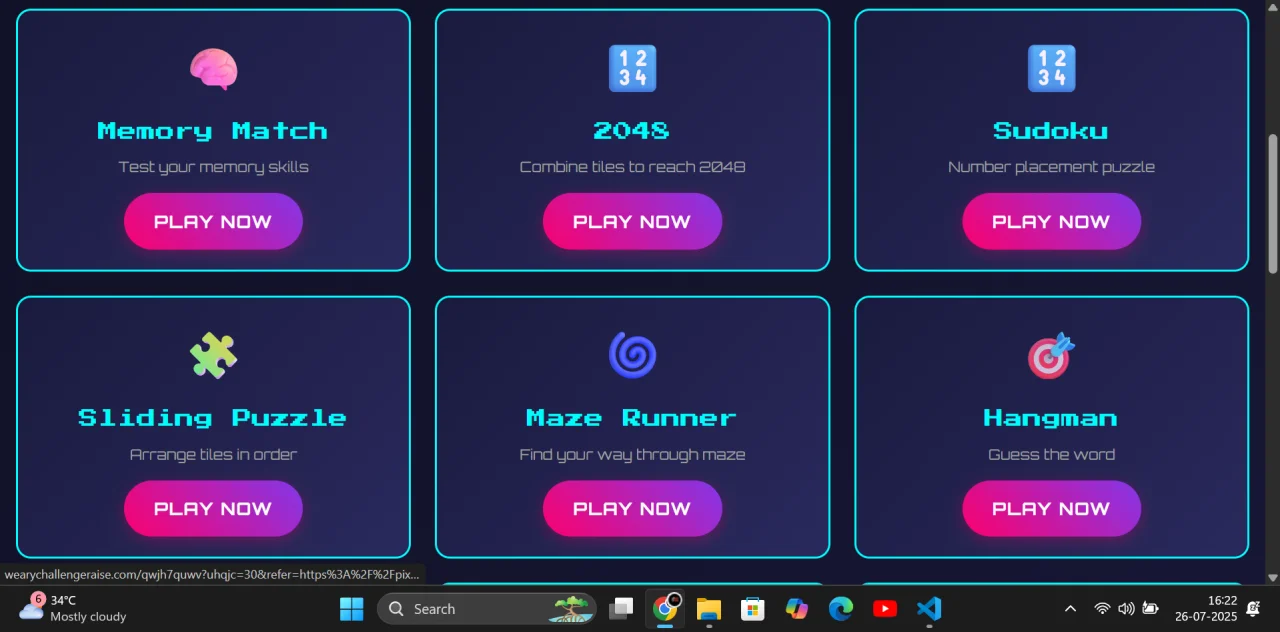Click the 1234 number icon above Sudoku title
The width and height of the screenshot is (1280, 632).
pos(1051,69)
